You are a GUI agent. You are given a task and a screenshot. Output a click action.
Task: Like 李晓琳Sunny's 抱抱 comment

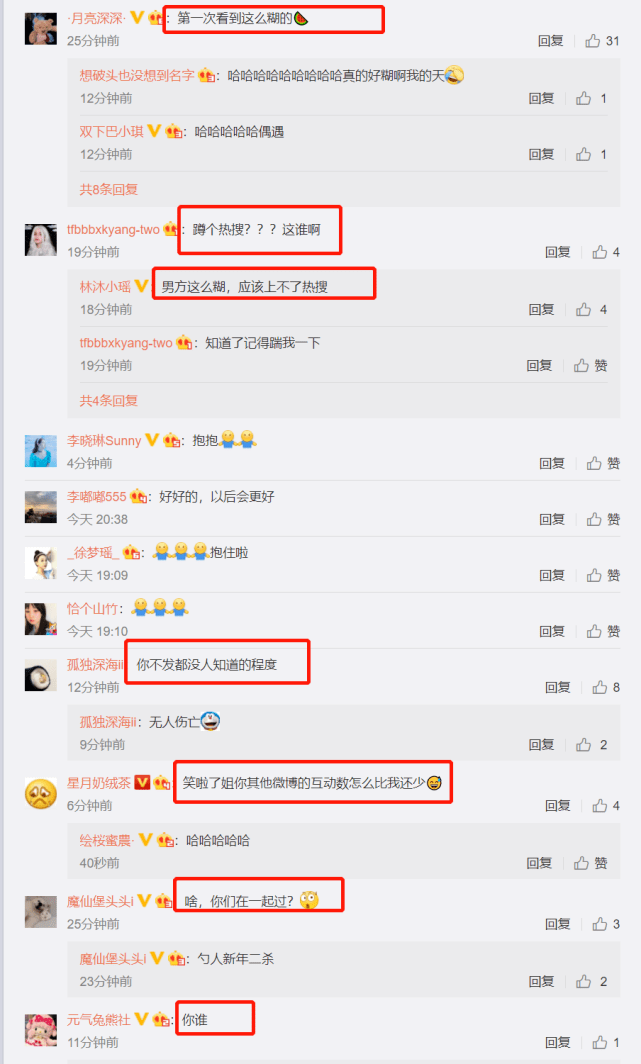point(604,463)
